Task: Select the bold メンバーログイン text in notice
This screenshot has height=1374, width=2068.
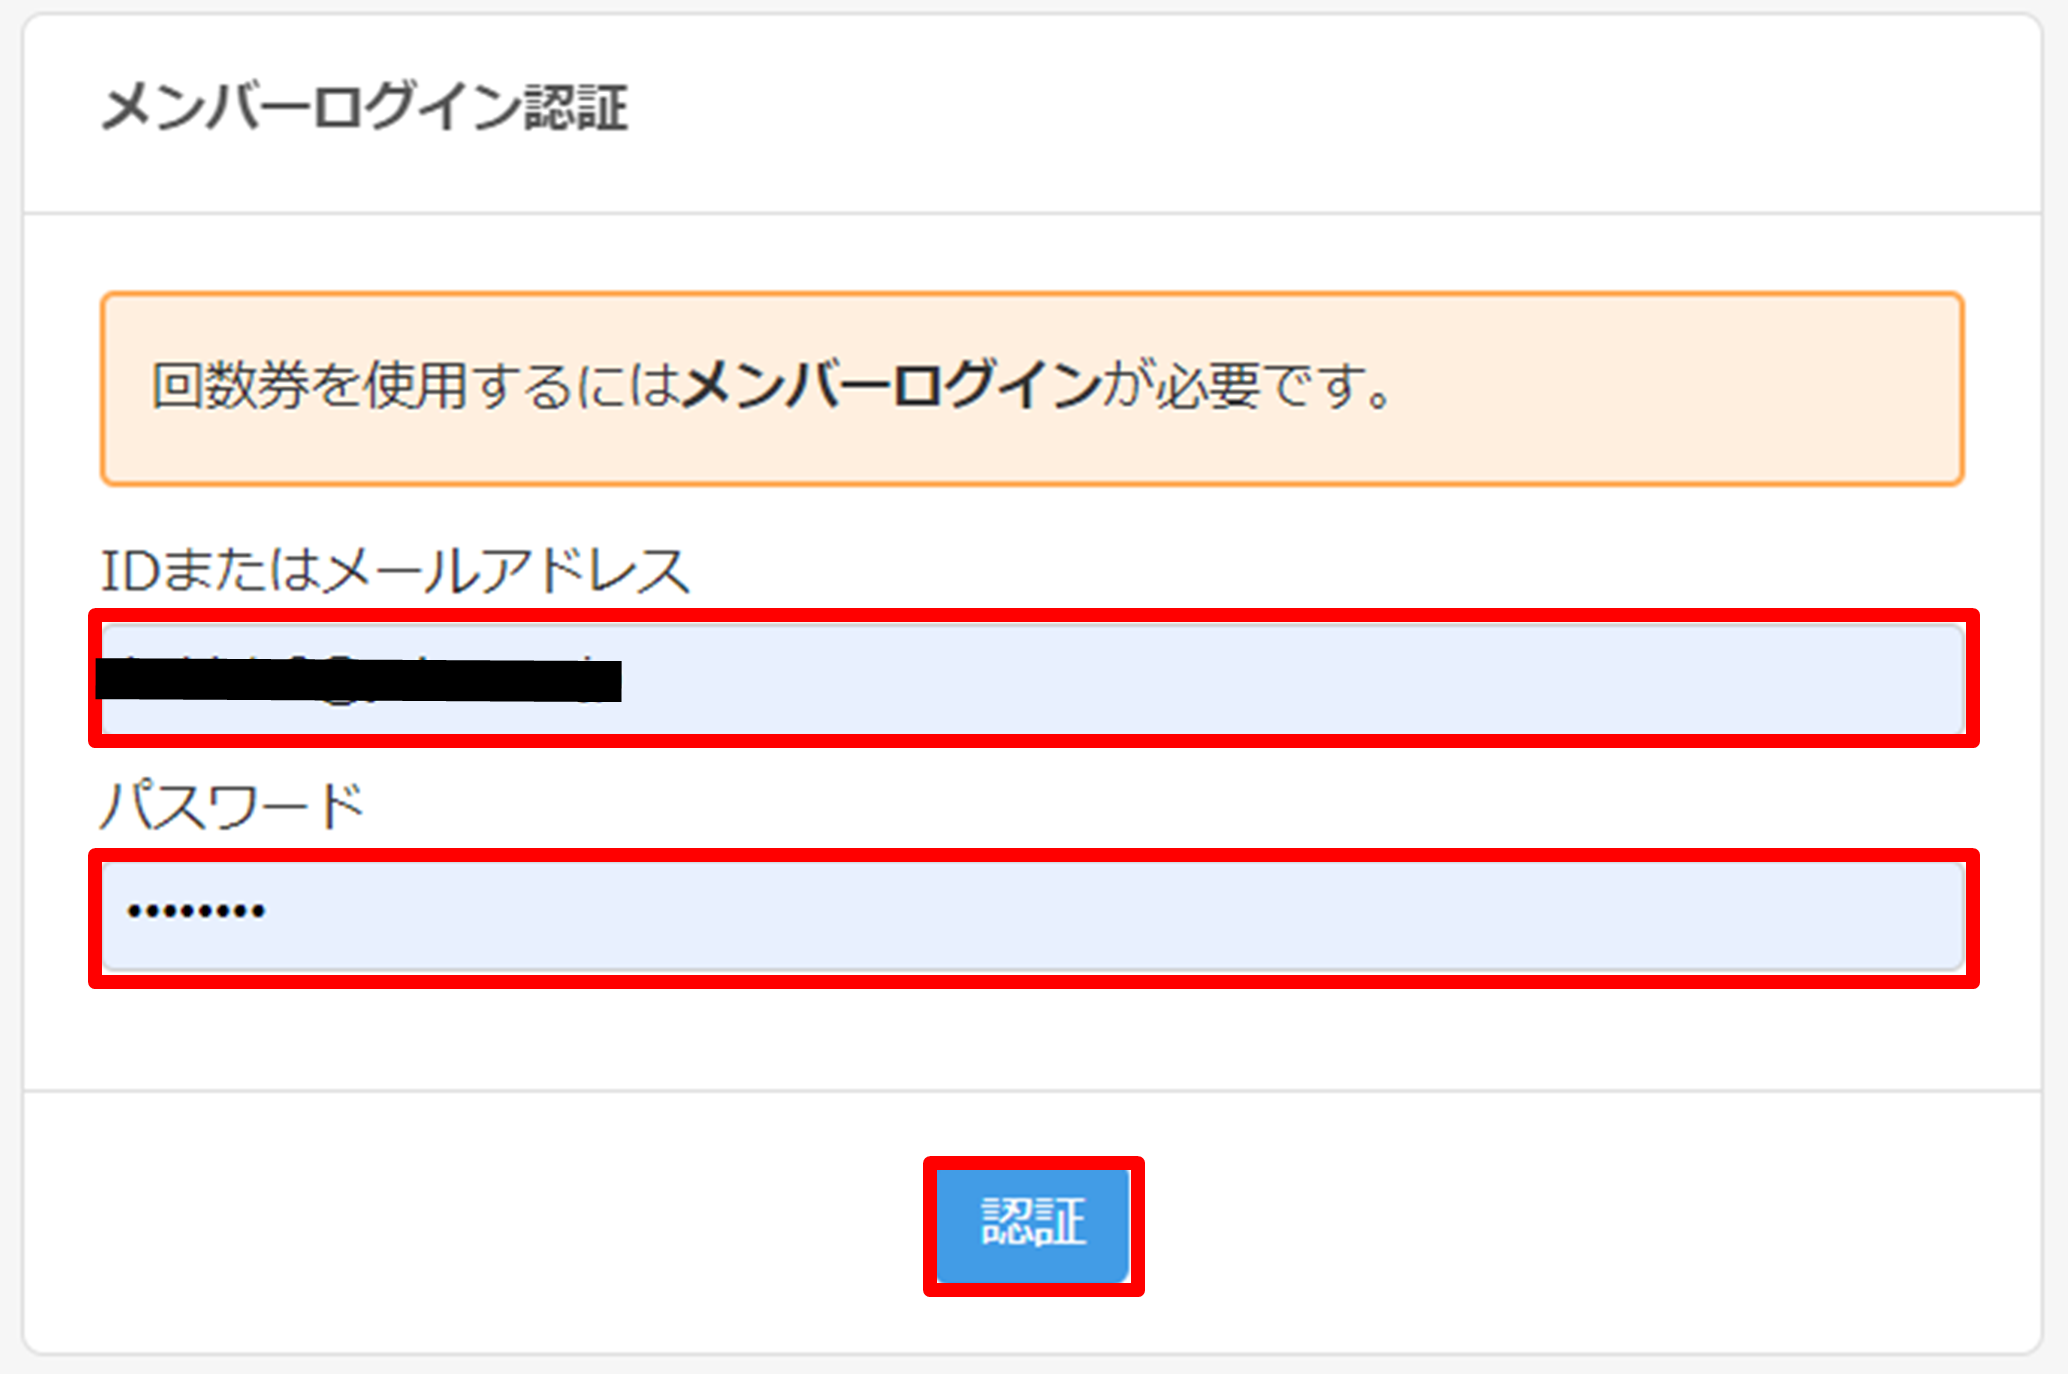Action: point(890,386)
